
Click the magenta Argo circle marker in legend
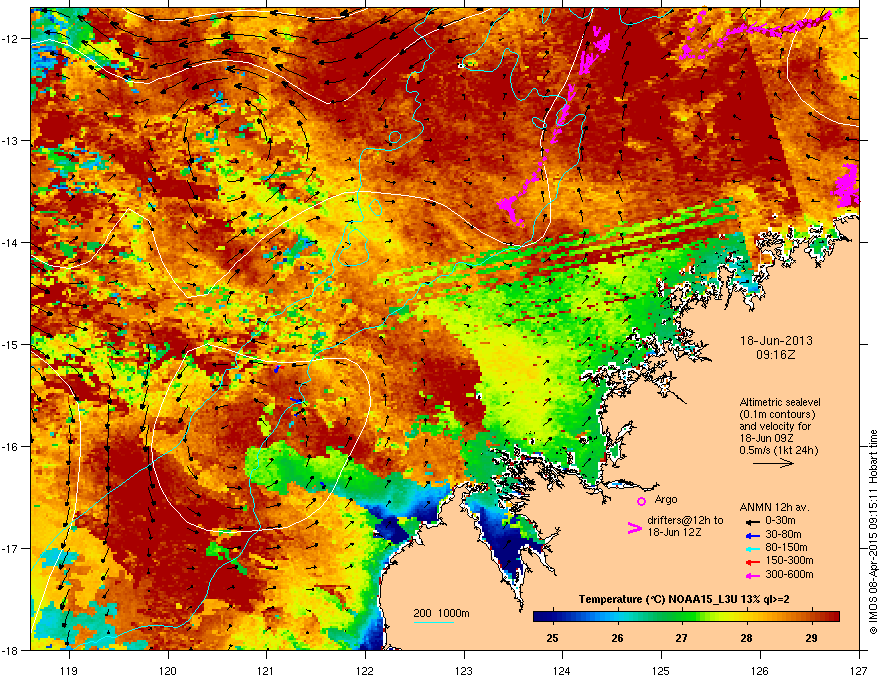(x=641, y=501)
